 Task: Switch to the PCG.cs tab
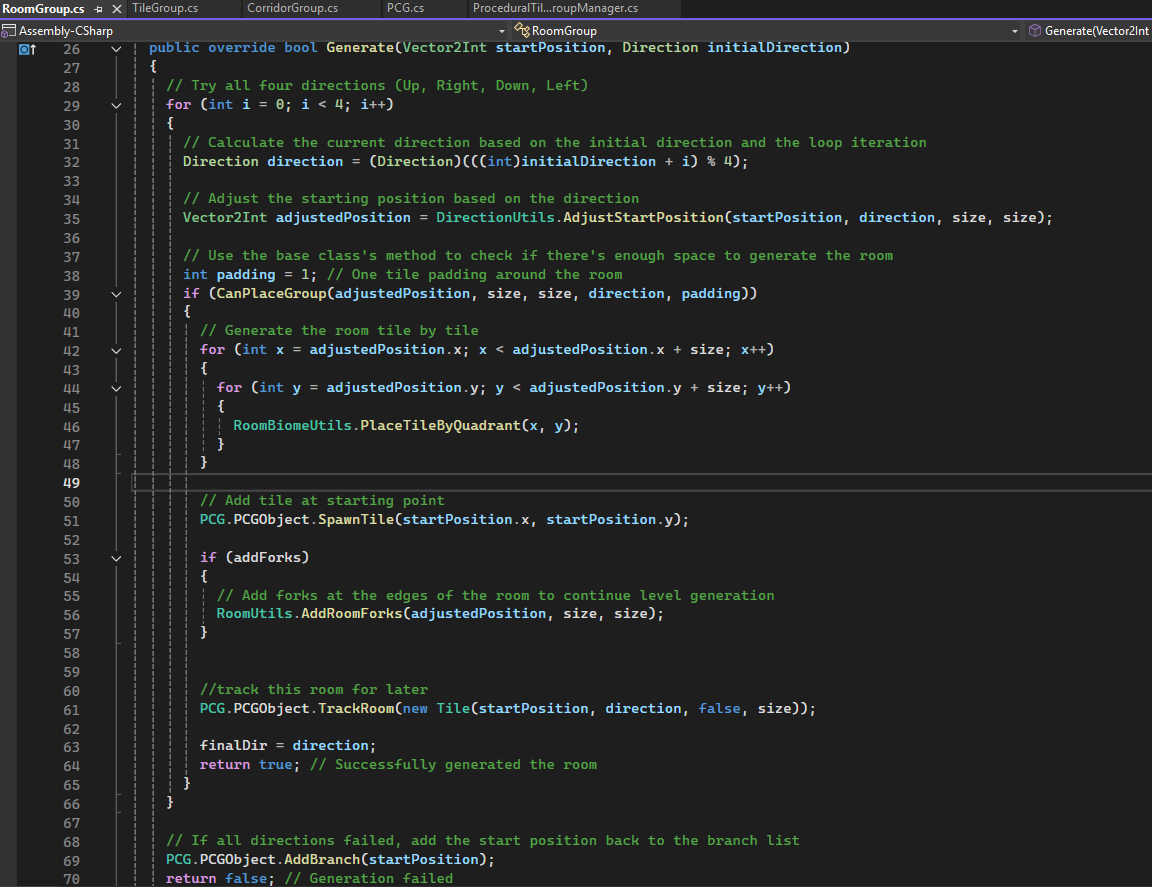404,9
